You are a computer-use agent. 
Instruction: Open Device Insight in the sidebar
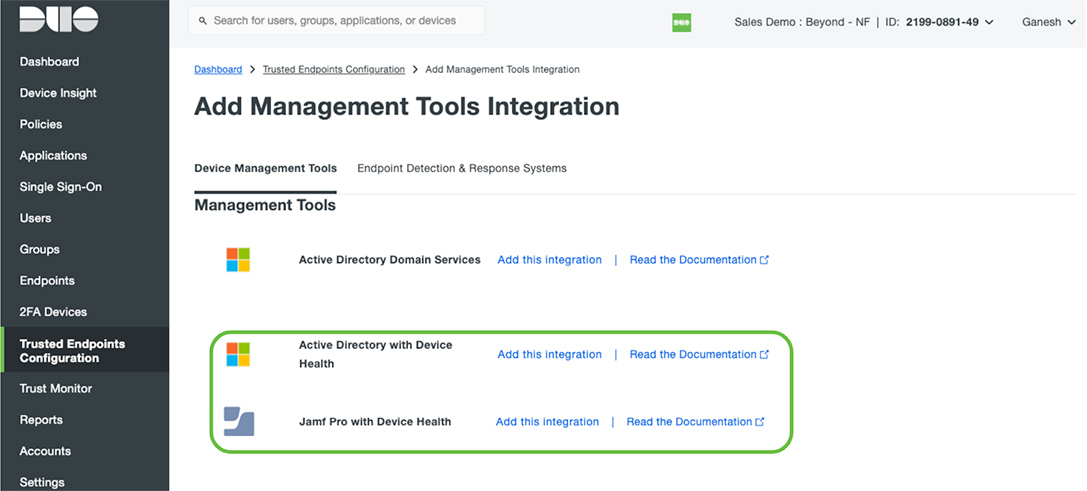(58, 93)
